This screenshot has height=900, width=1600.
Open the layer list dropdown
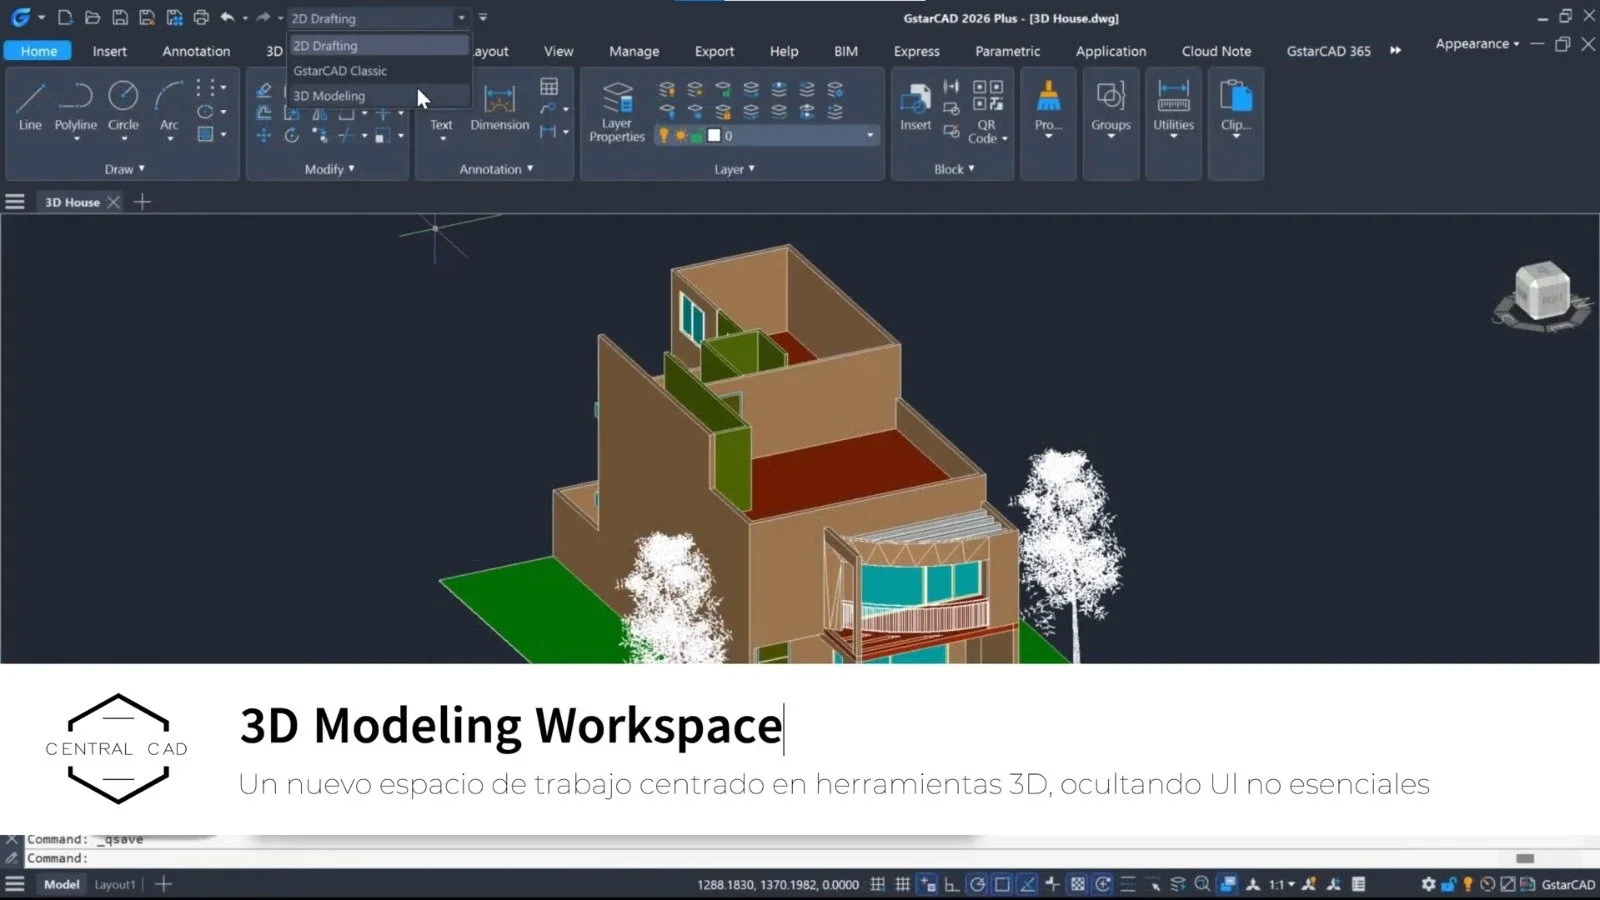[x=870, y=135]
